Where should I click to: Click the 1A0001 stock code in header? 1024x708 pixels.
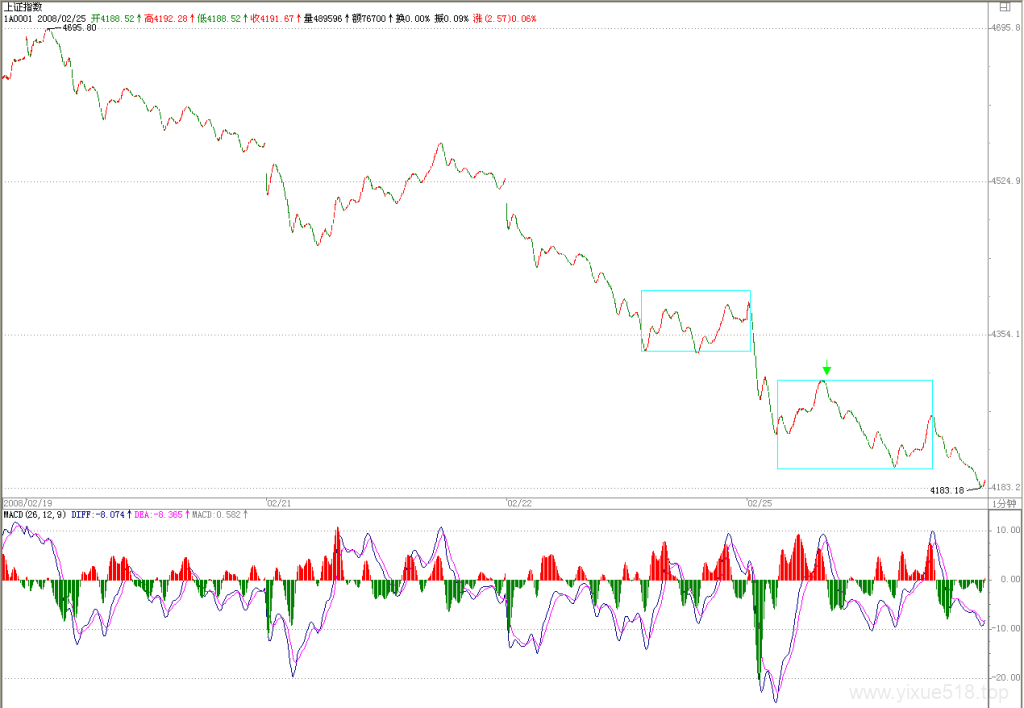point(18,18)
